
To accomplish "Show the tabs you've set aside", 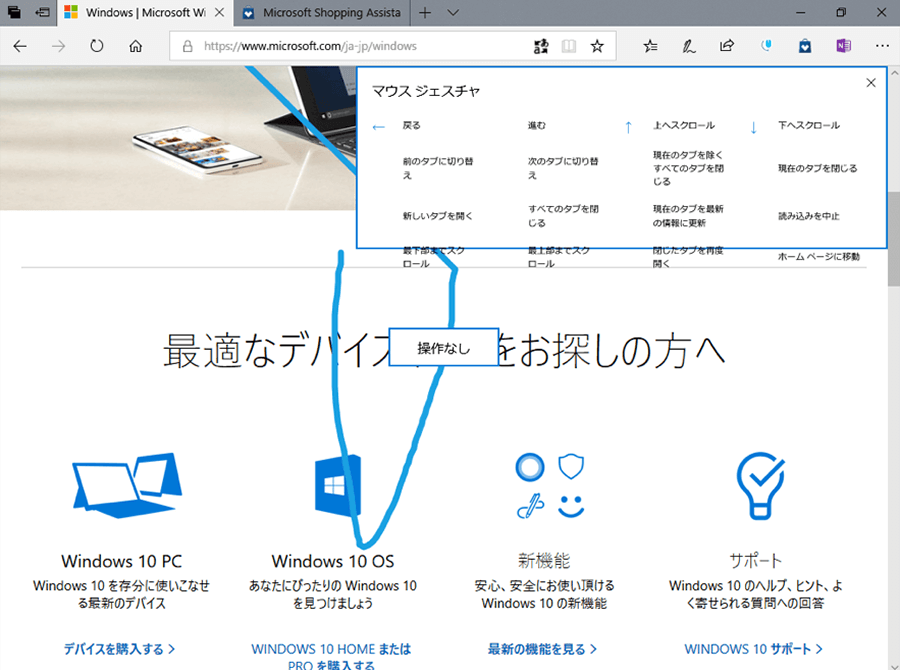I will click(x=15, y=13).
